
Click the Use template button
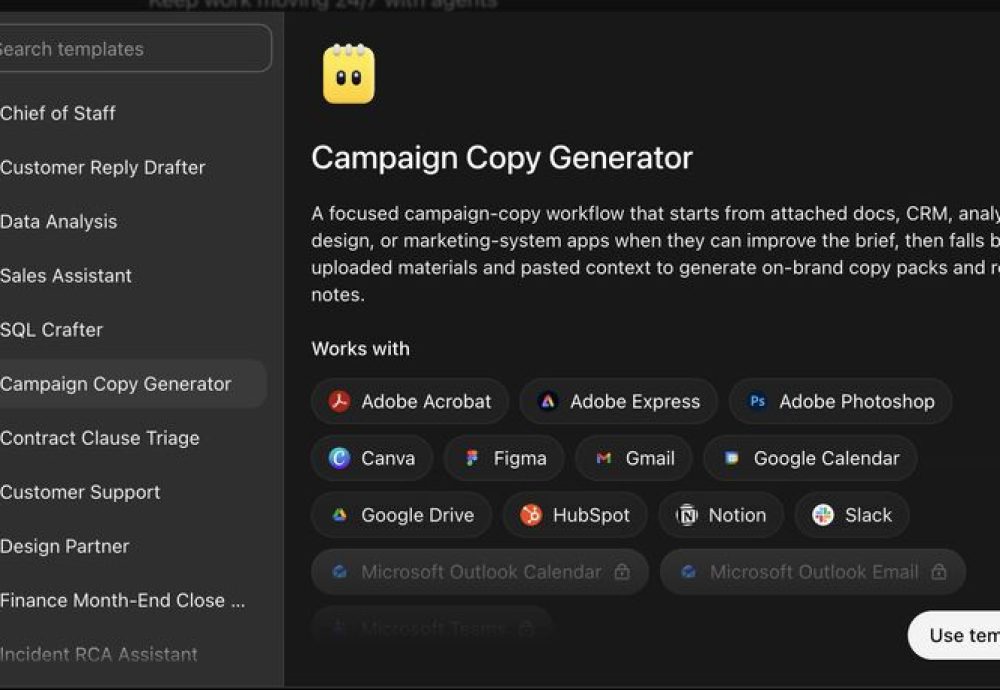954,635
